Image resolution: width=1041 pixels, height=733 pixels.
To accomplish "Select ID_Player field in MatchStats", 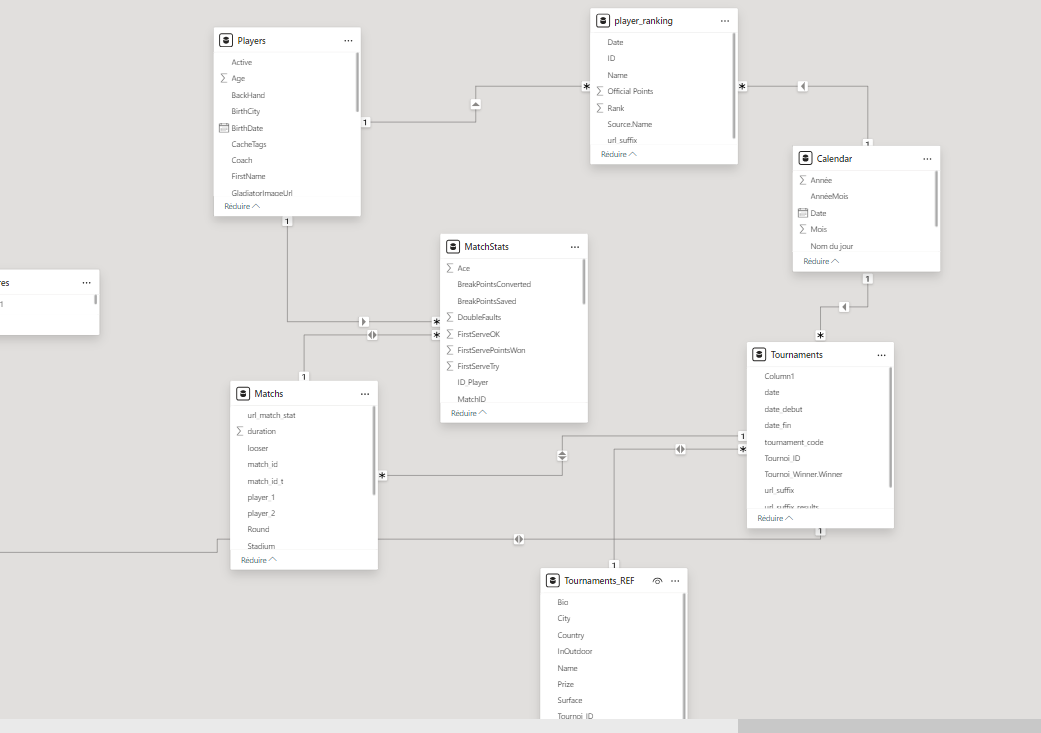I will (472, 382).
